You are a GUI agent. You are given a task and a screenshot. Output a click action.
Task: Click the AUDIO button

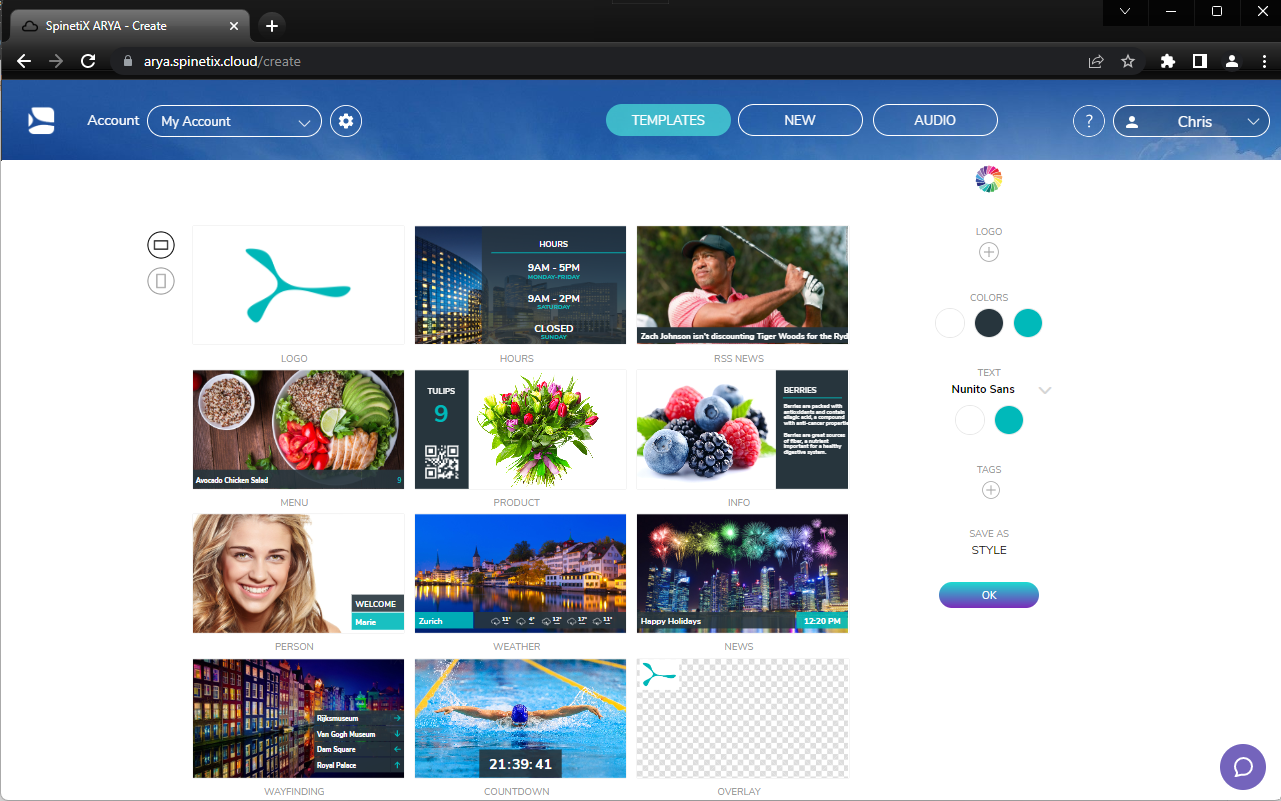(x=935, y=119)
